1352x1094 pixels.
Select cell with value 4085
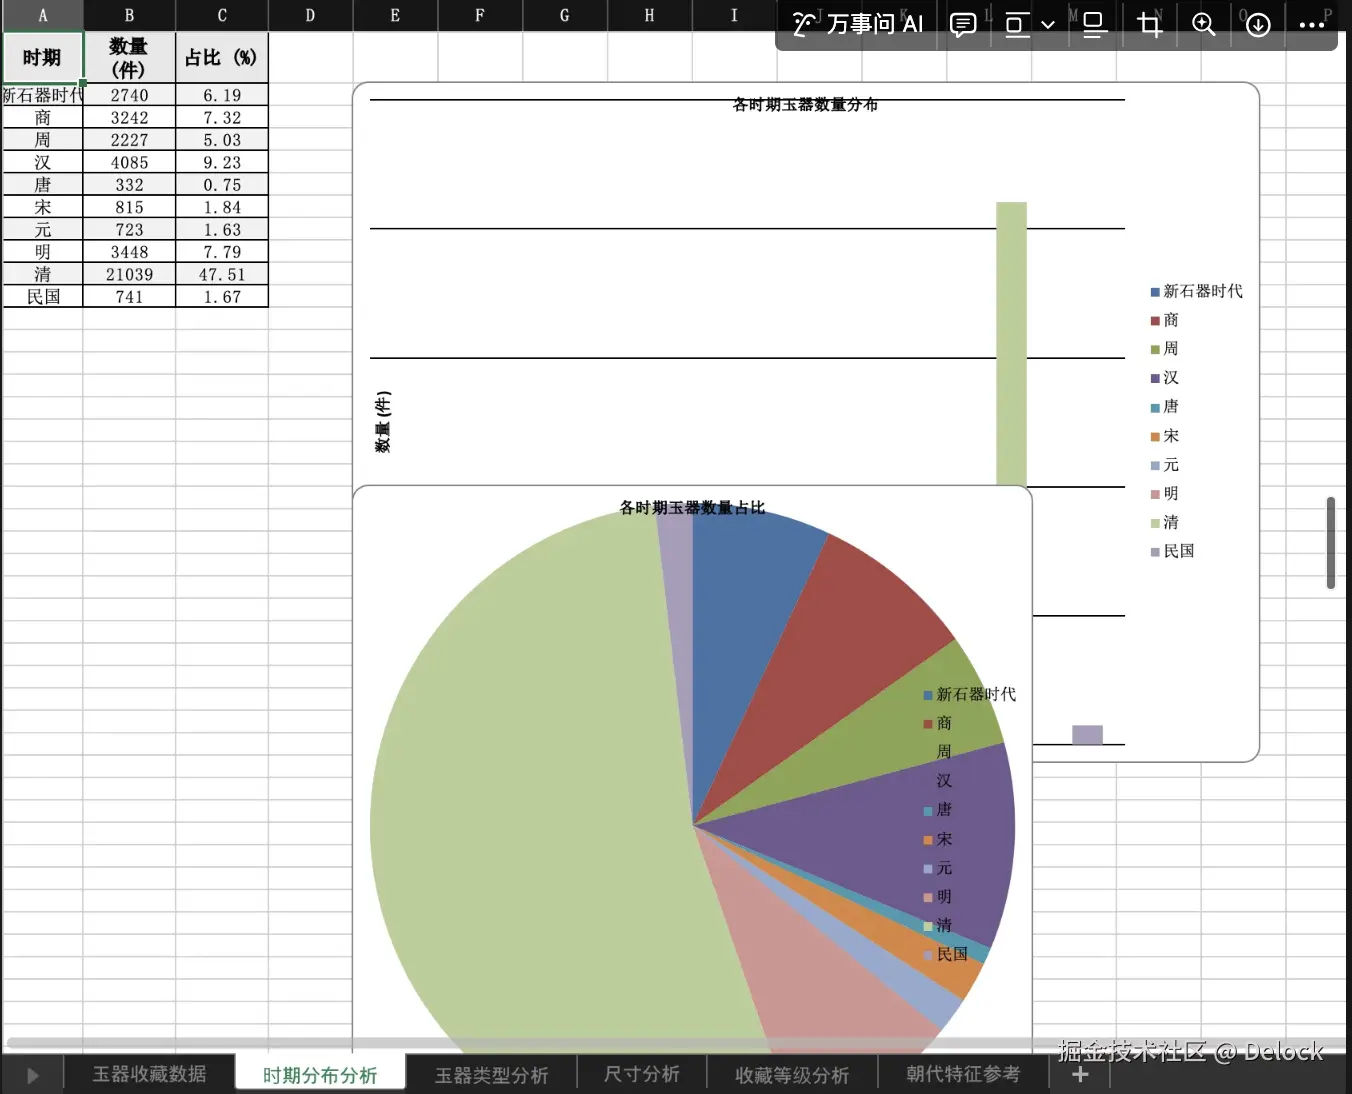tap(129, 162)
